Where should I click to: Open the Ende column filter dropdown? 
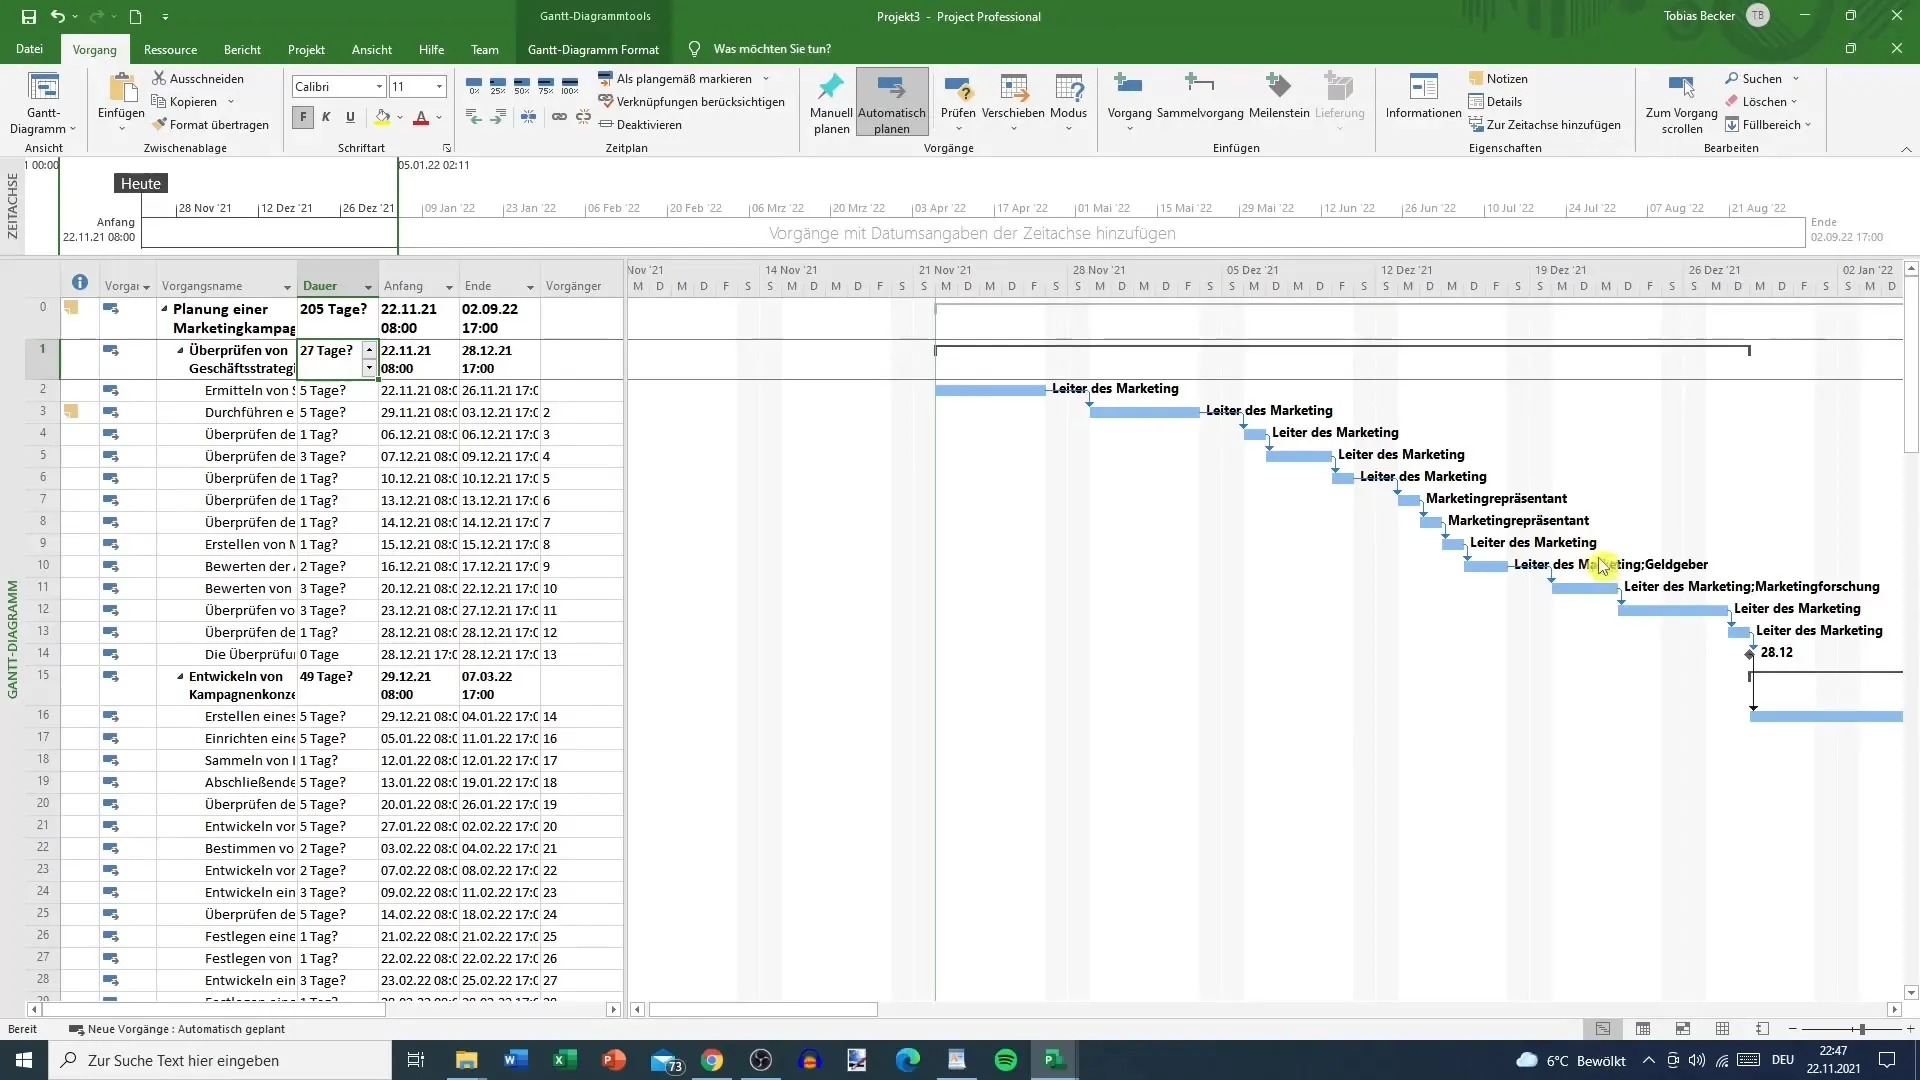tap(530, 287)
